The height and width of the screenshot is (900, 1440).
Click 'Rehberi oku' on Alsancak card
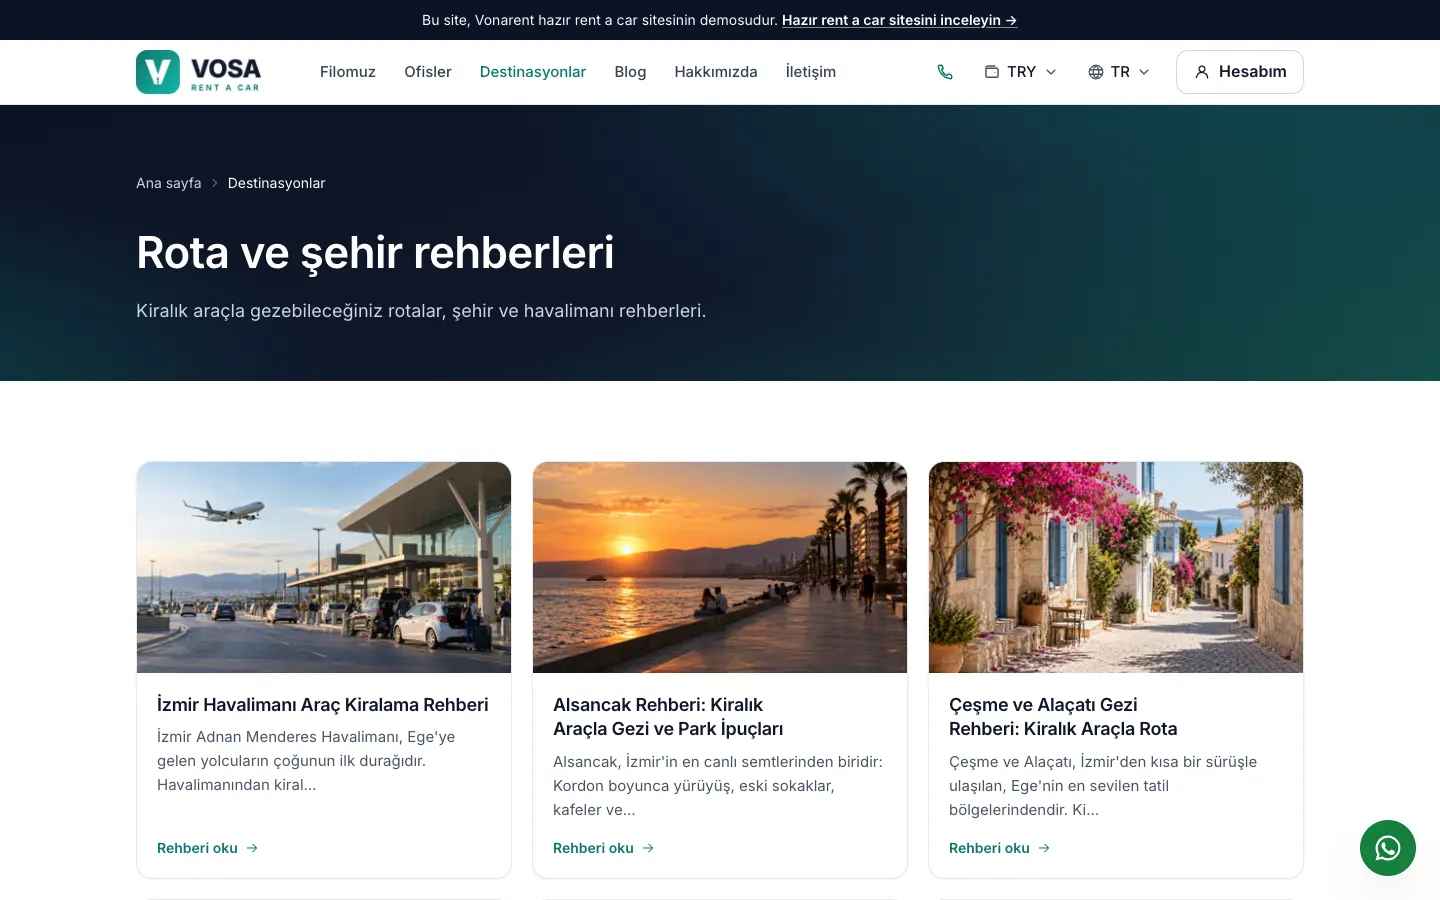(x=604, y=848)
